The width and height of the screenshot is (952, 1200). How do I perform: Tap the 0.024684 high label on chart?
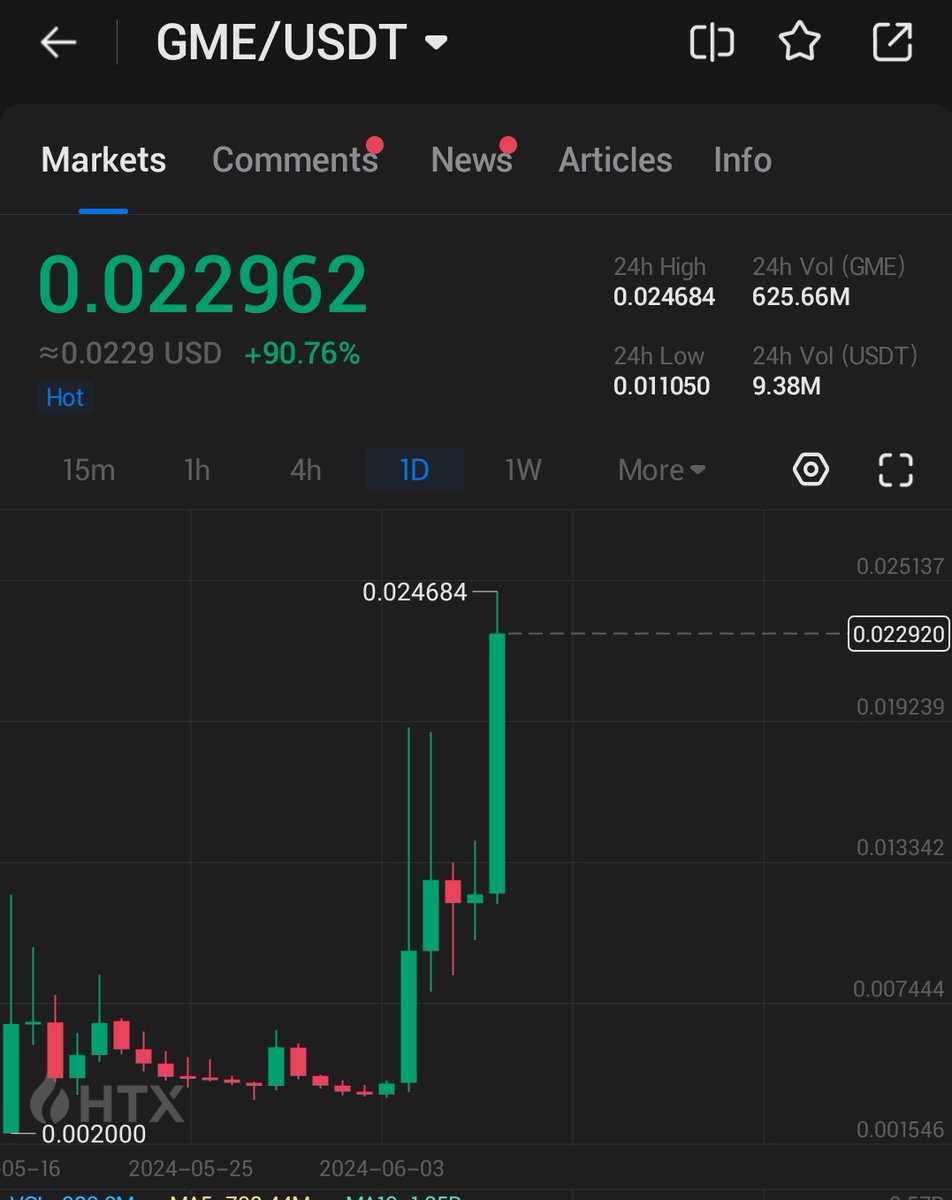[x=415, y=592]
